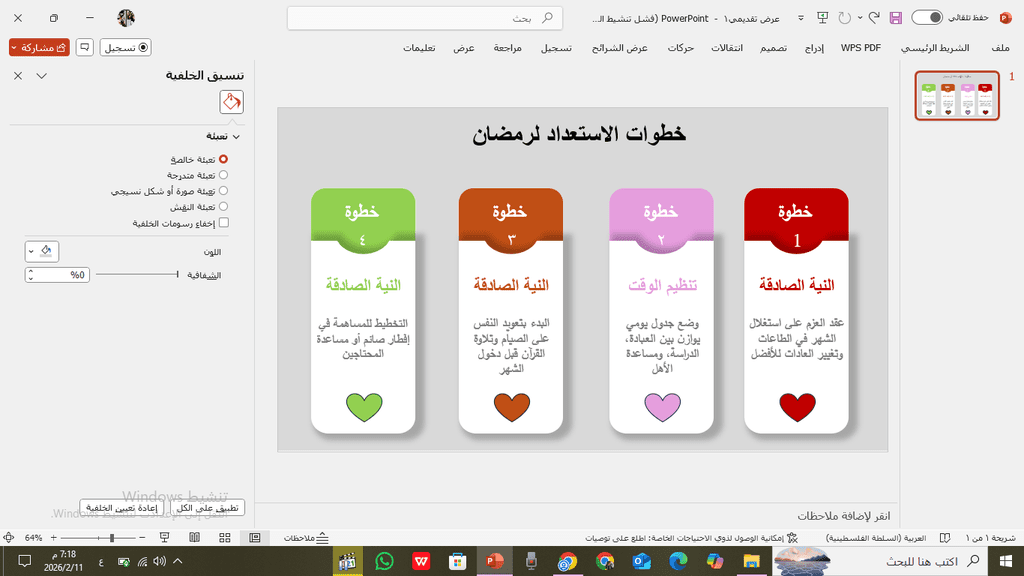Click the Save icon in the title bar
Screen dimensions: 1024x576
(x=895, y=18)
